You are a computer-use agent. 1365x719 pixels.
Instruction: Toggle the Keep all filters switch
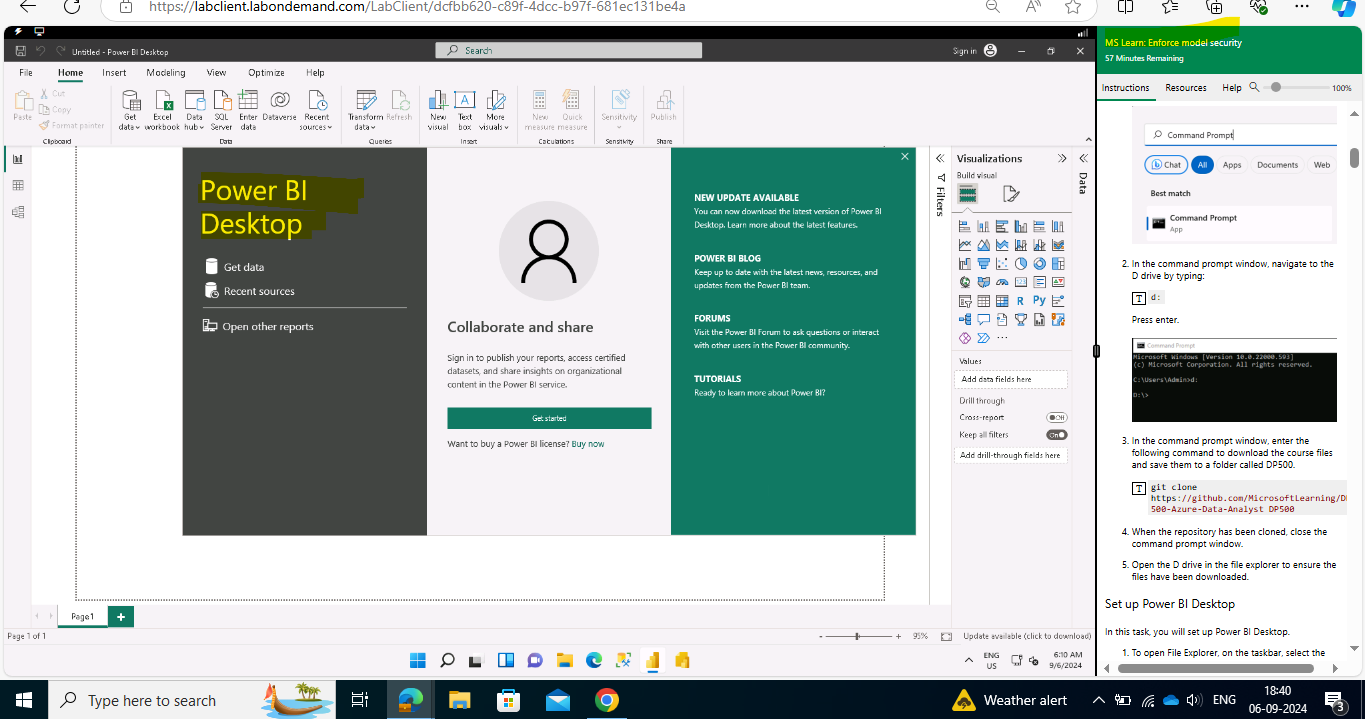(x=1056, y=435)
